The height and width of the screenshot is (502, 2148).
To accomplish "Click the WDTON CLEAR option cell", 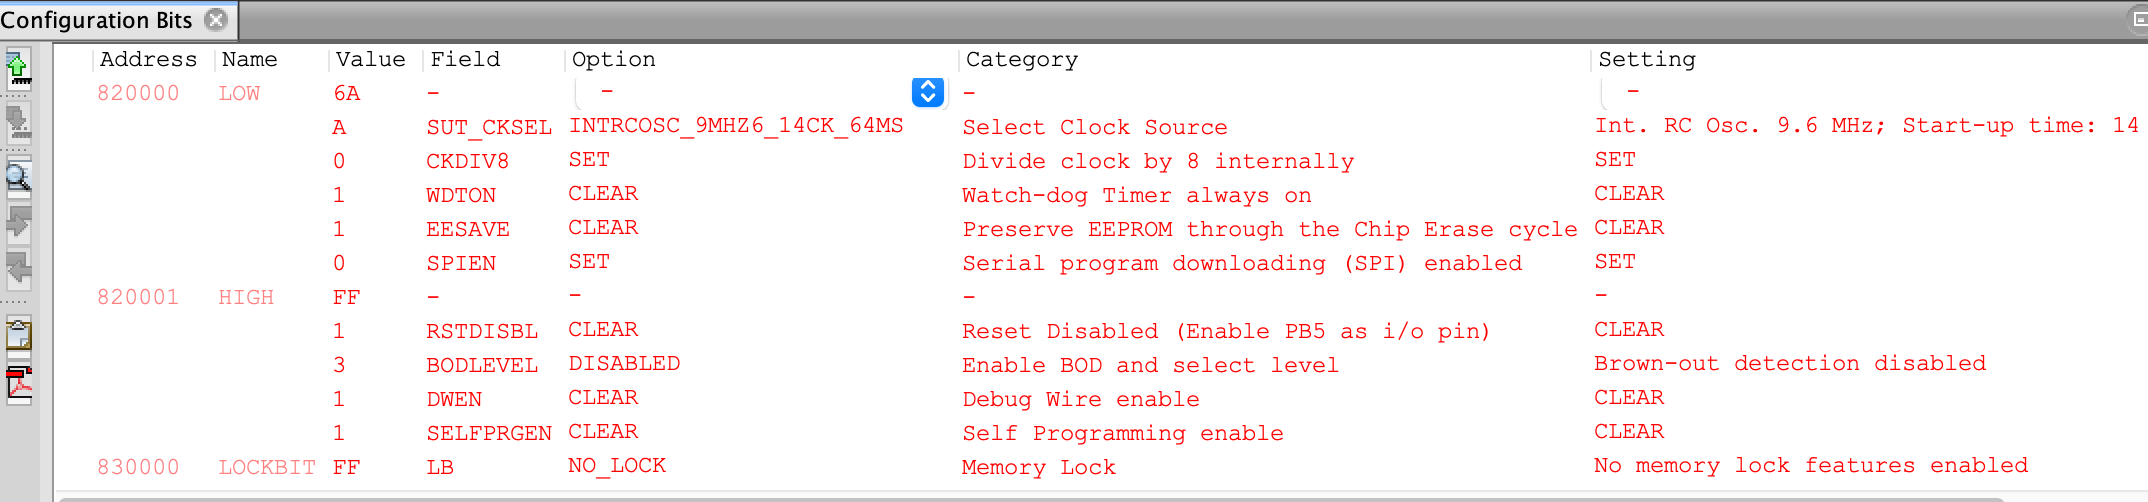I will (x=603, y=194).
